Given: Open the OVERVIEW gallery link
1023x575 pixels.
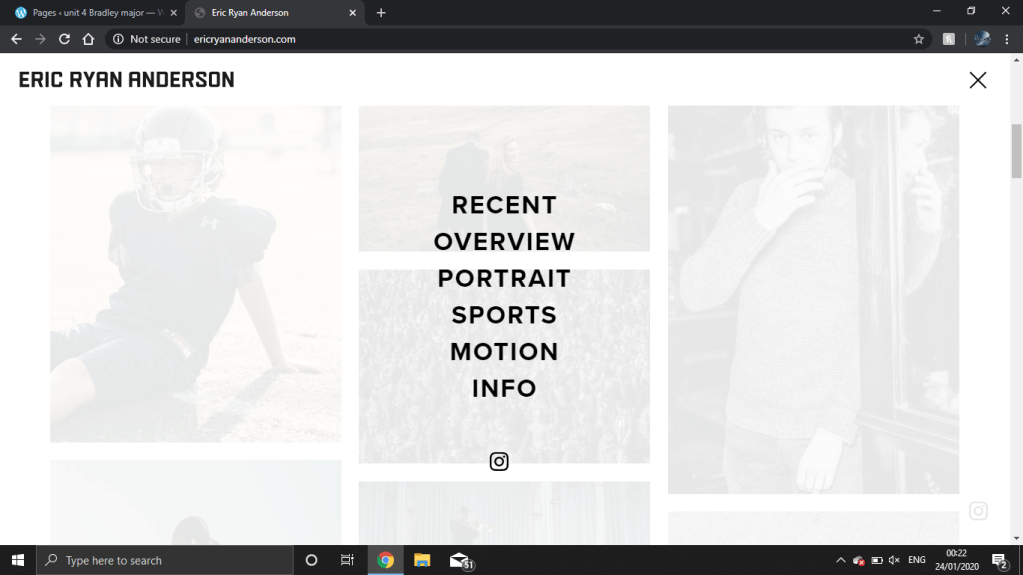Looking at the screenshot, I should 504,242.
